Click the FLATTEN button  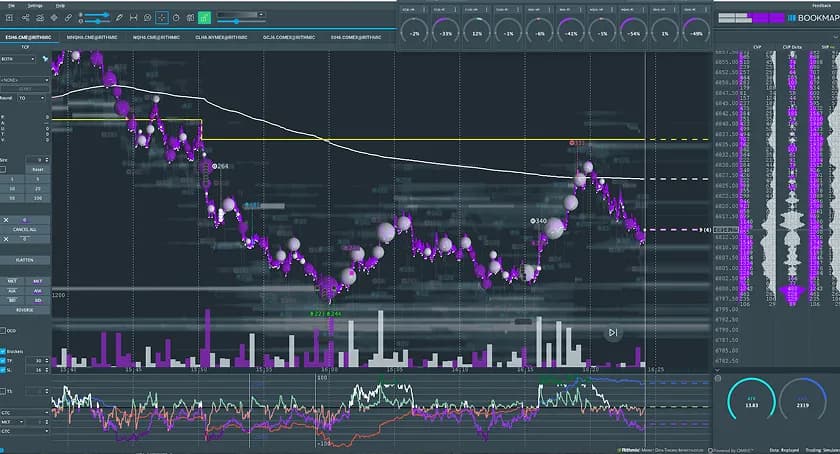click(25, 260)
